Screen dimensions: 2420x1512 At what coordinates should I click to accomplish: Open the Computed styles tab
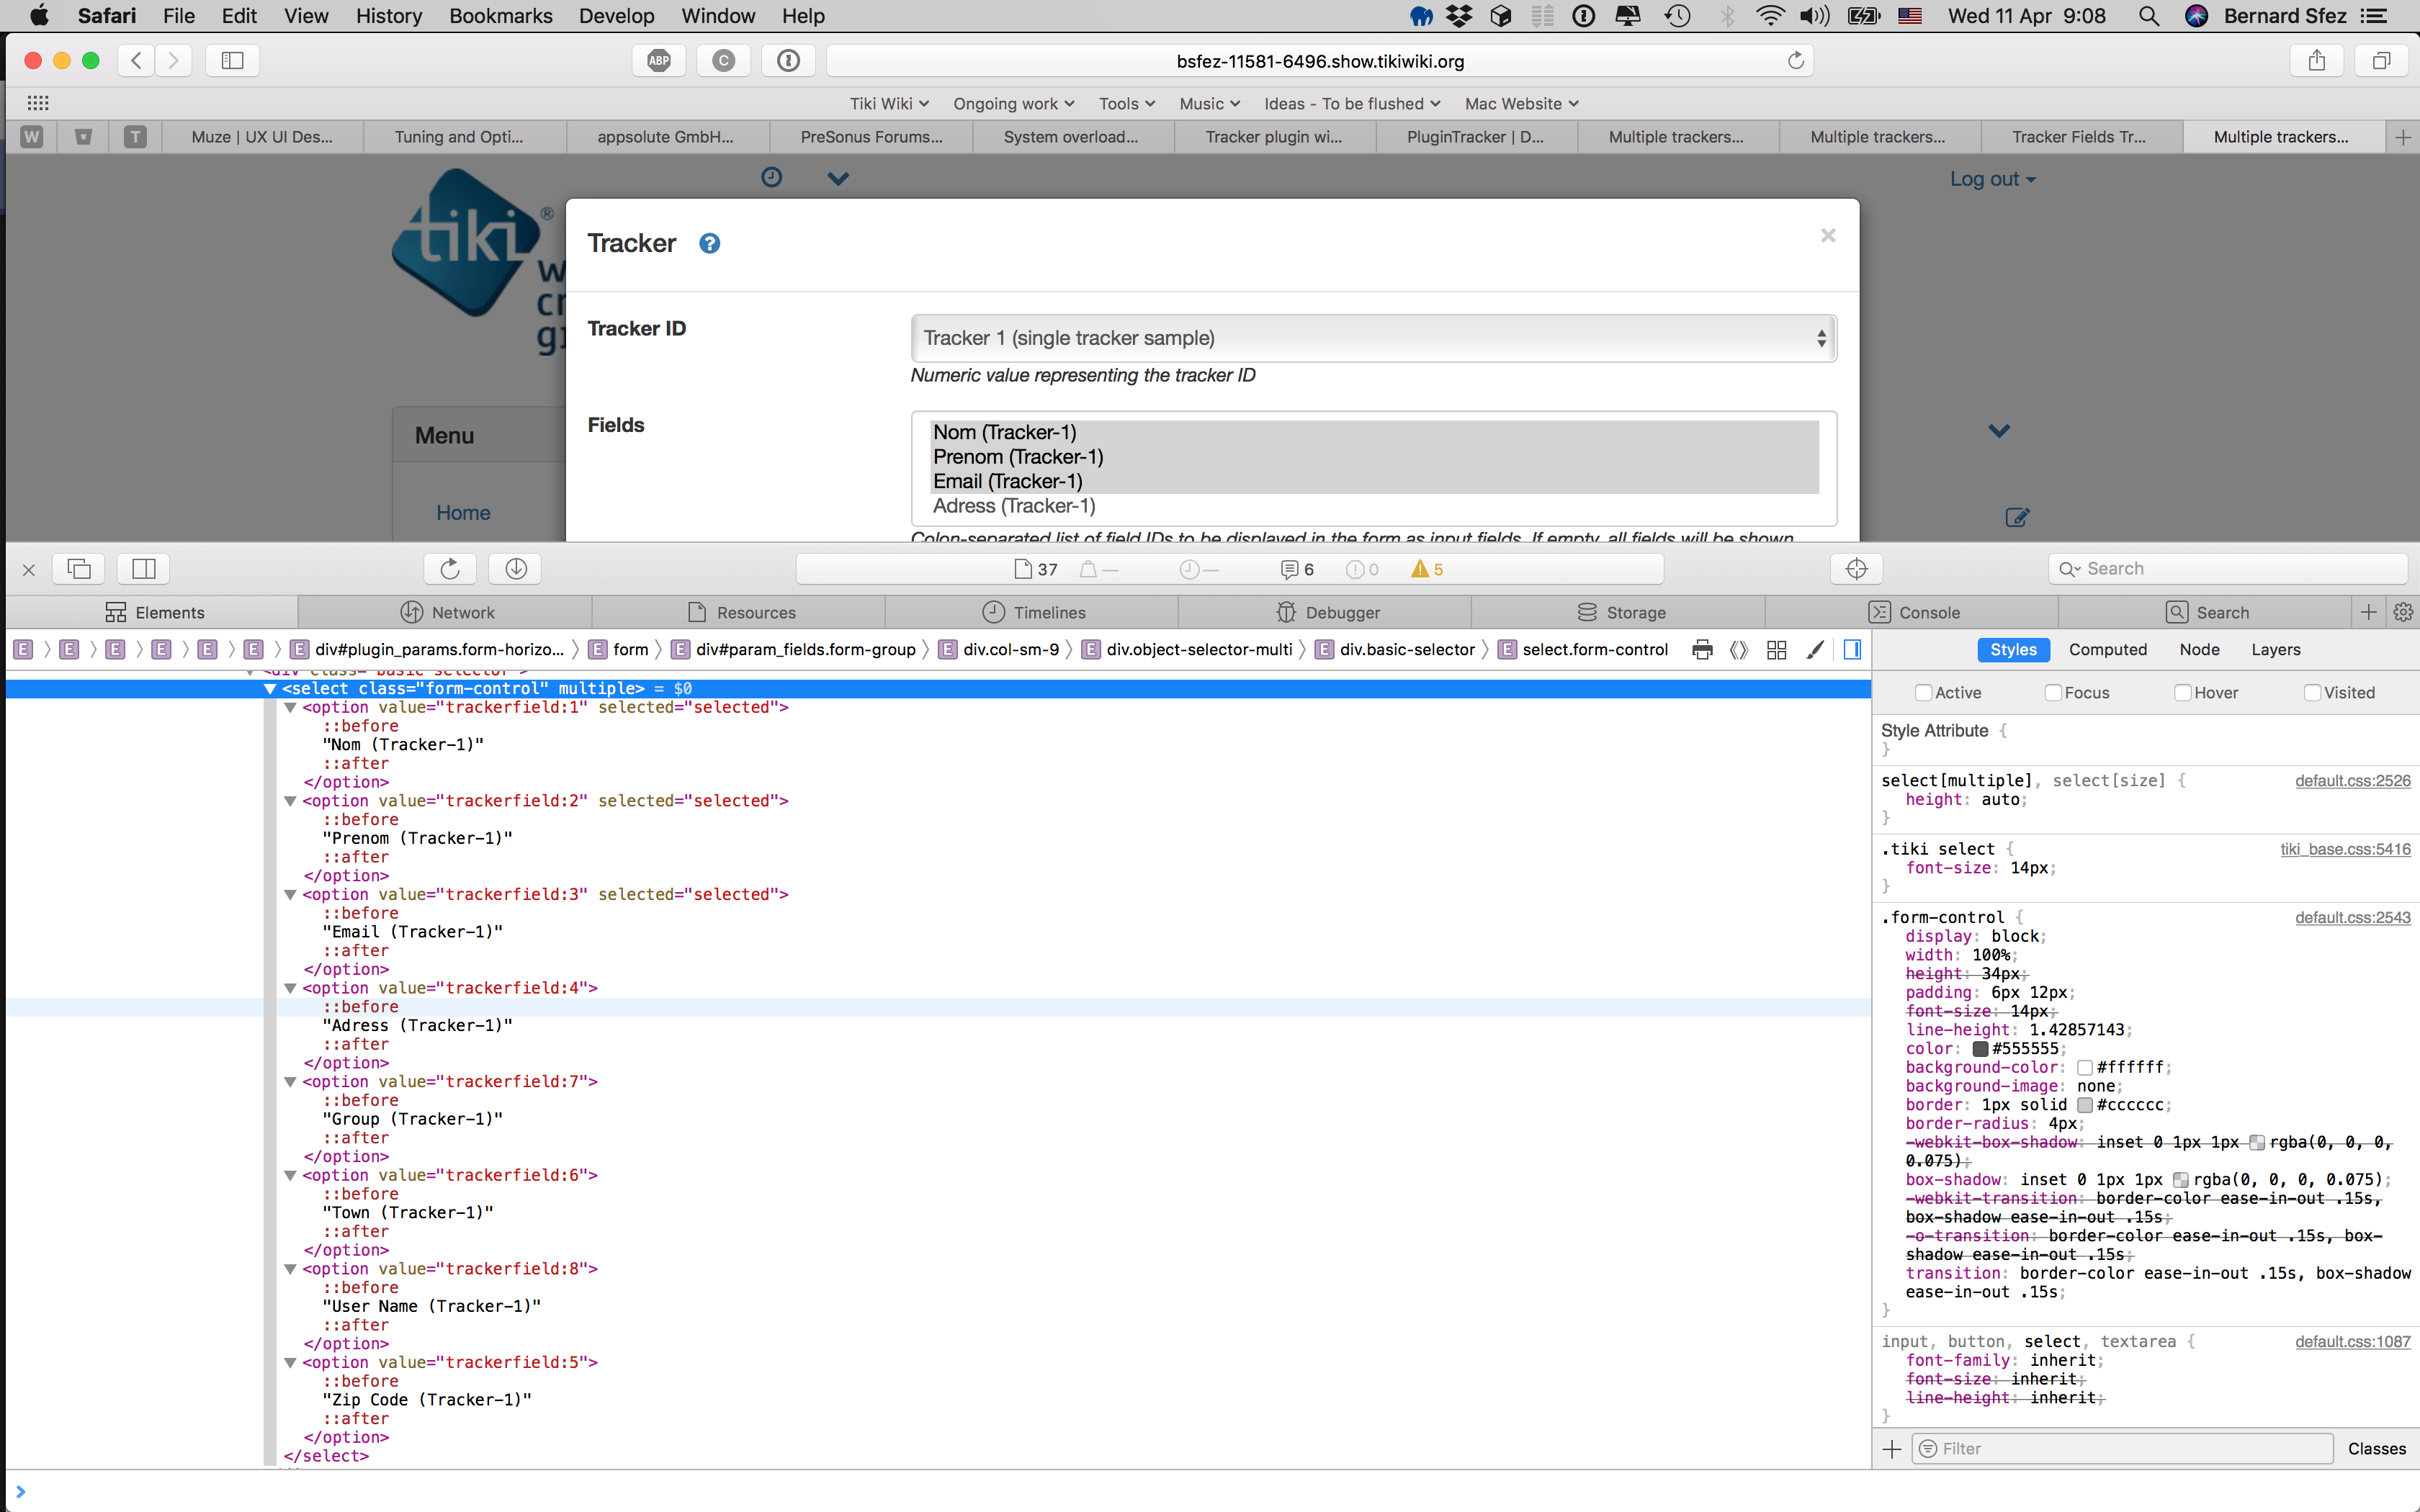click(x=2107, y=650)
